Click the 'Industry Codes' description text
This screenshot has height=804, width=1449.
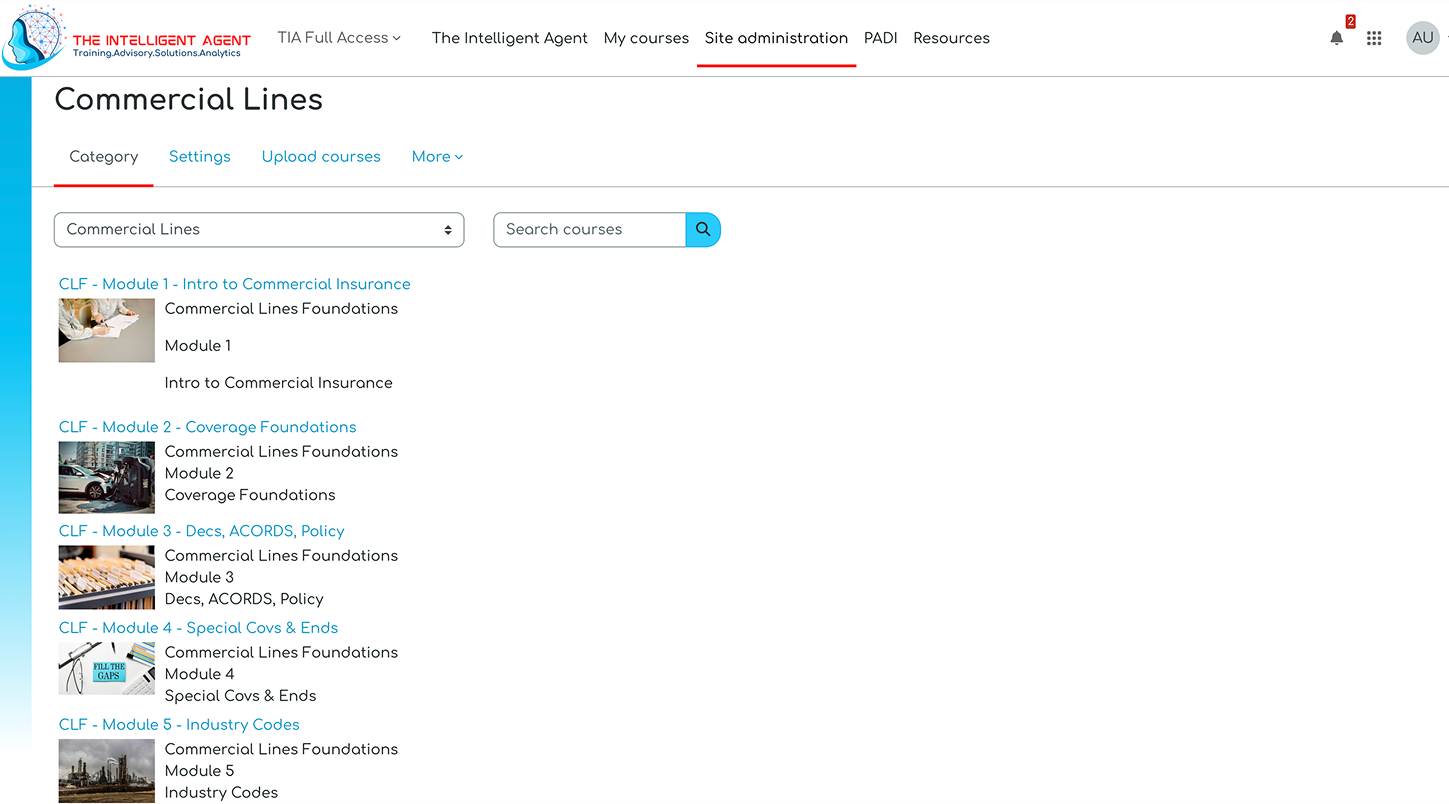click(221, 793)
